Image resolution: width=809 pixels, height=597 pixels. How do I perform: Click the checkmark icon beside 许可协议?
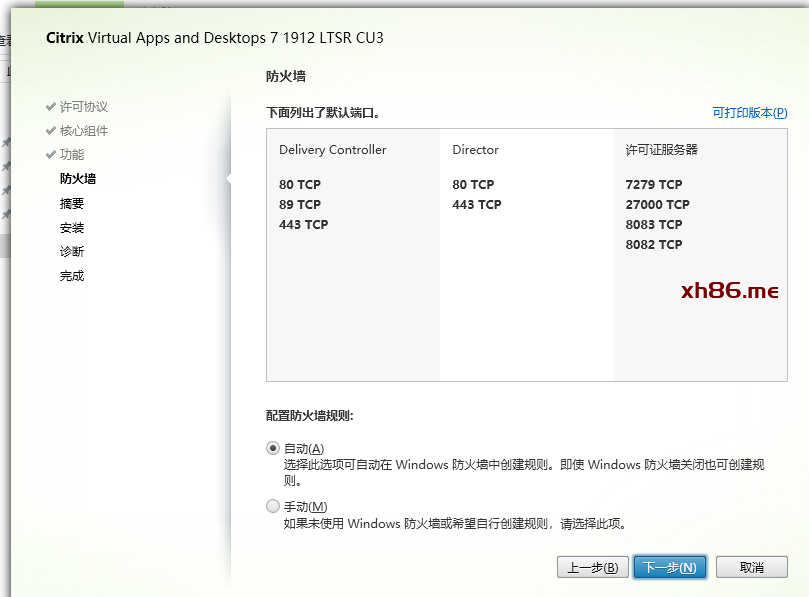(51, 107)
